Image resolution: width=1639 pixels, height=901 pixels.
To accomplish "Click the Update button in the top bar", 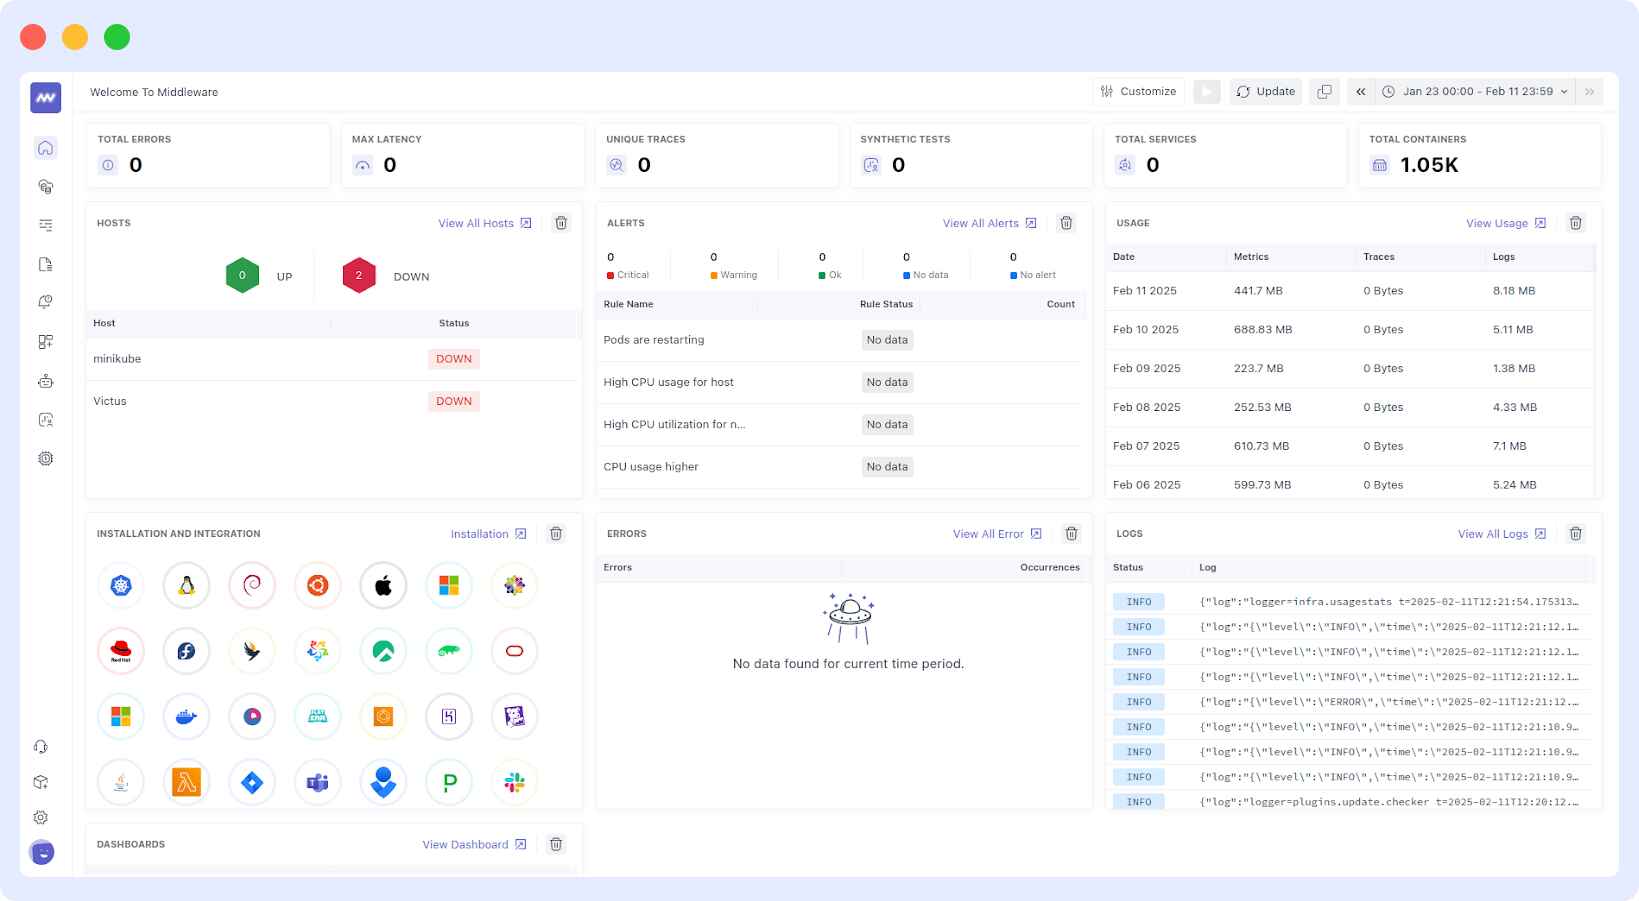I will pyautogui.click(x=1265, y=91).
